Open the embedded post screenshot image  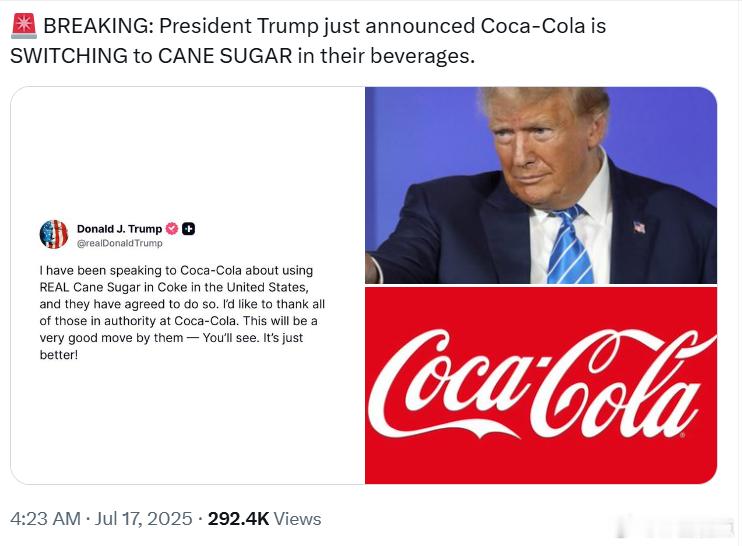tap(188, 285)
